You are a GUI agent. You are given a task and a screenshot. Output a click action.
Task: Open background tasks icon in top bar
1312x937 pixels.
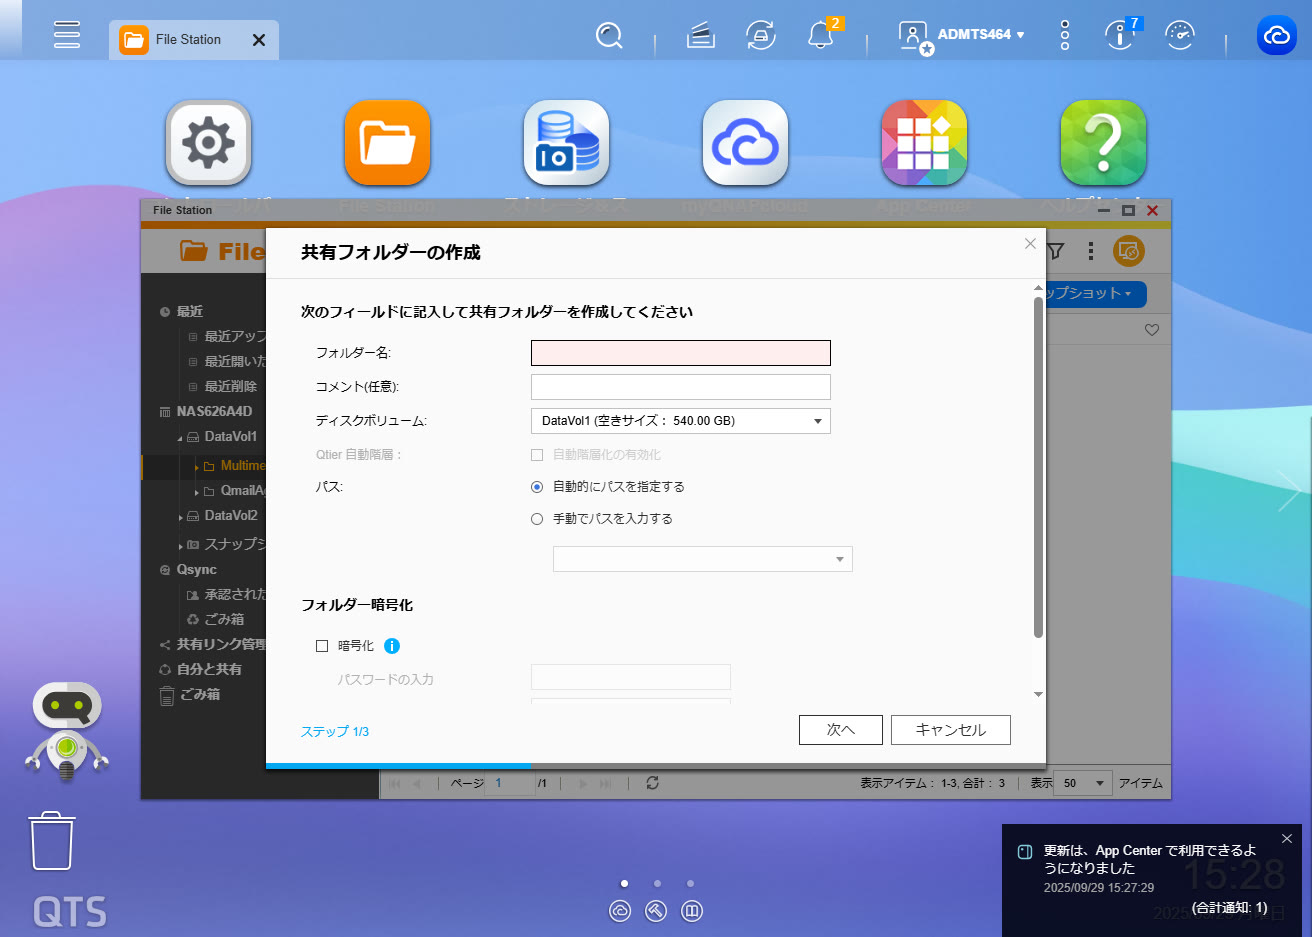coord(700,36)
